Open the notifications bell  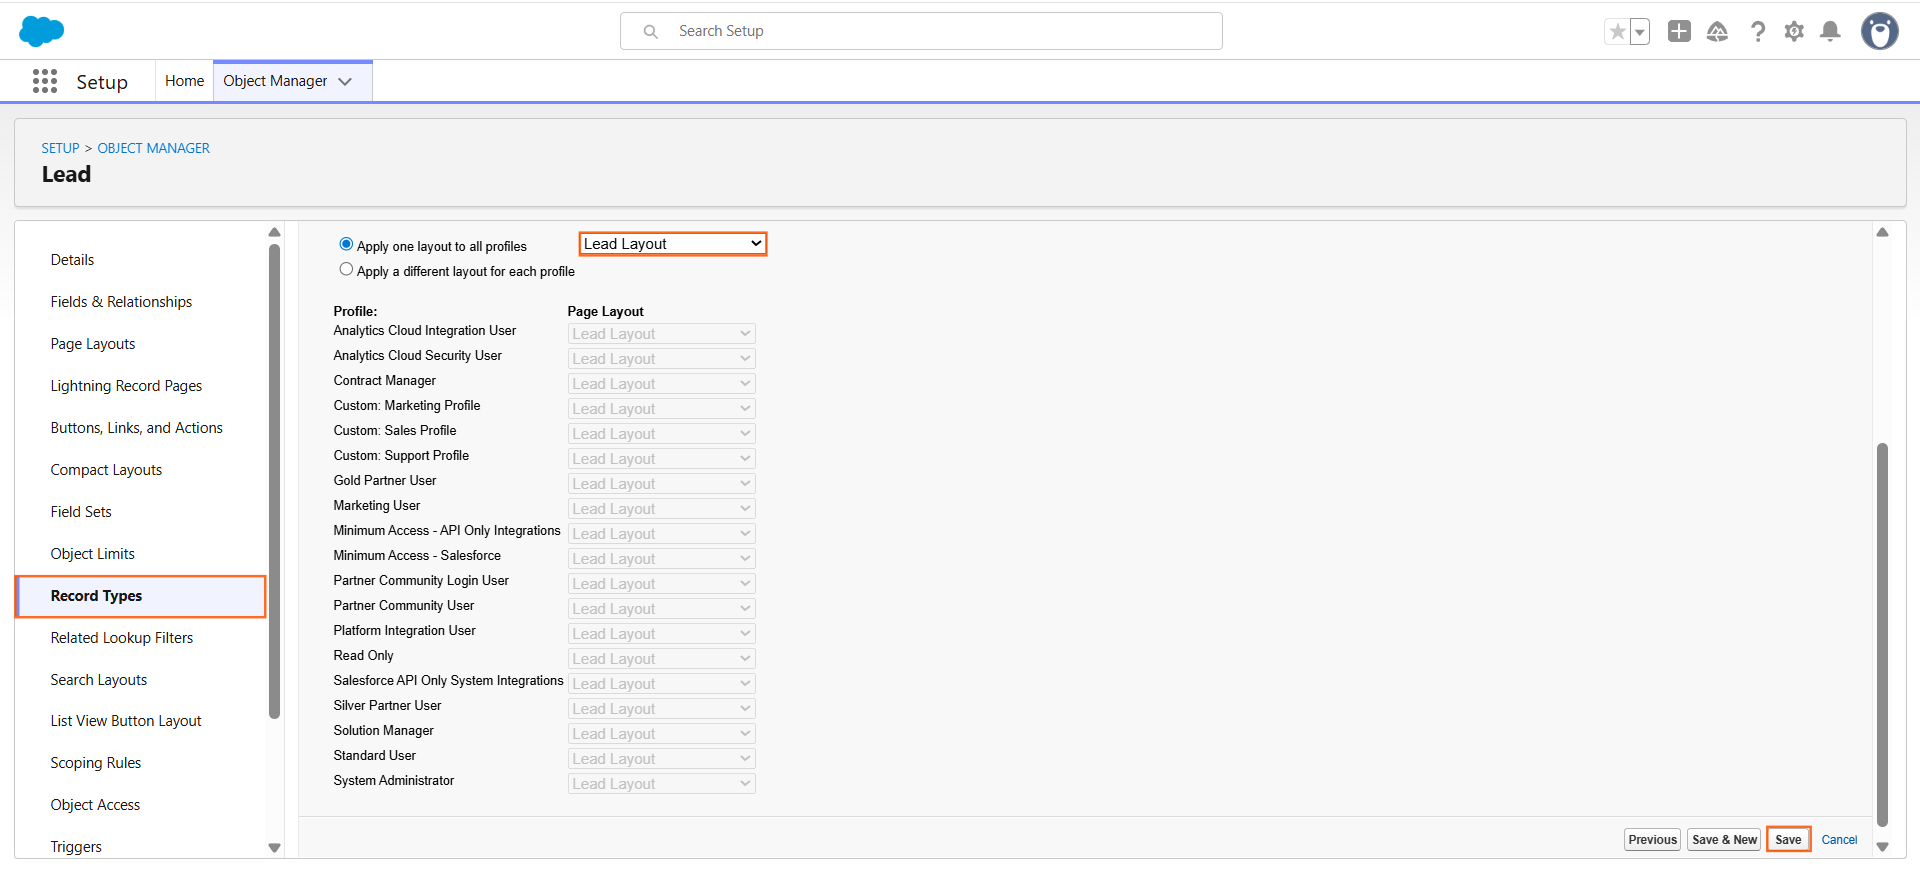tap(1830, 32)
